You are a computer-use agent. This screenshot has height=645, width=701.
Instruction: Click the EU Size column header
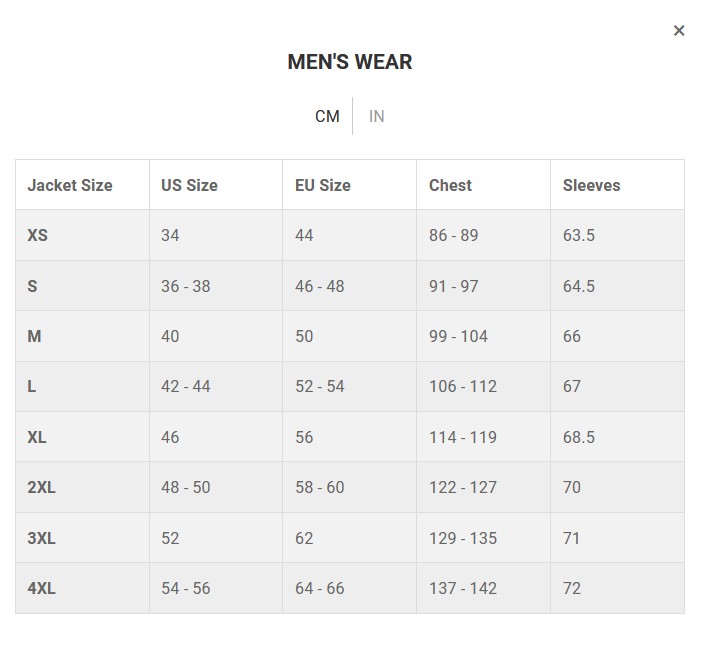pyautogui.click(x=323, y=185)
